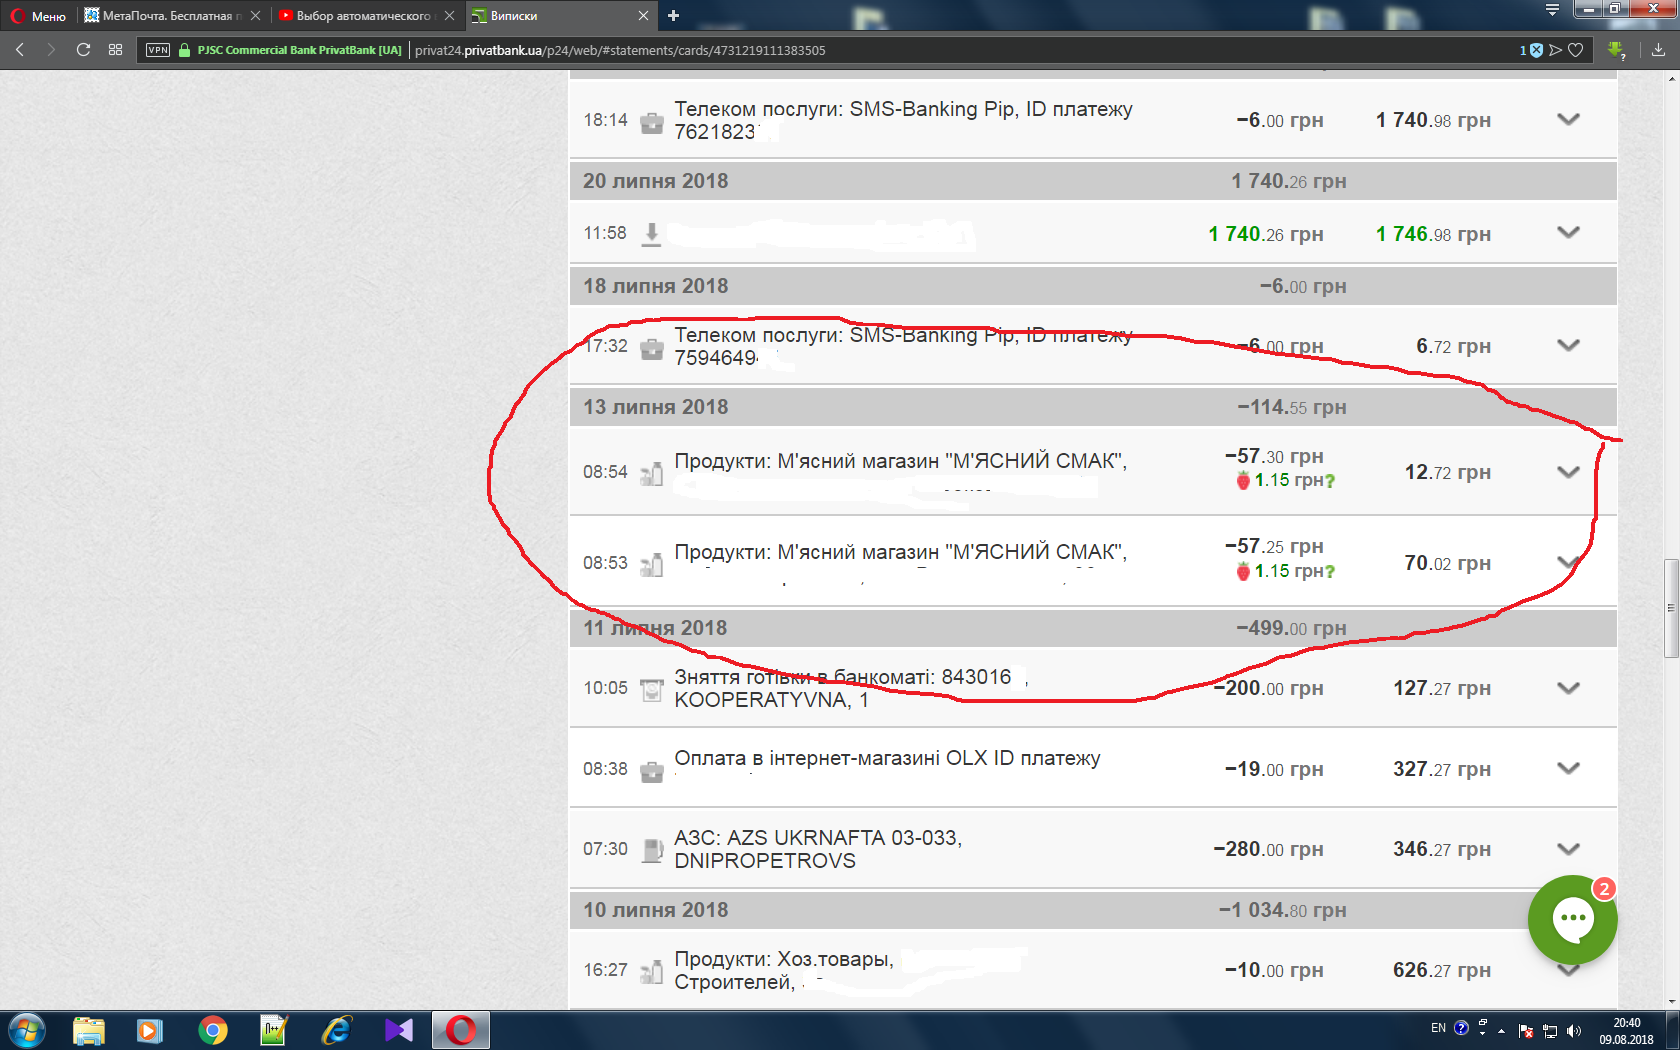This screenshot has height=1050, width=1680.
Task: Expand the 11:58 incoming 1 740.26 transaction
Action: (1568, 232)
